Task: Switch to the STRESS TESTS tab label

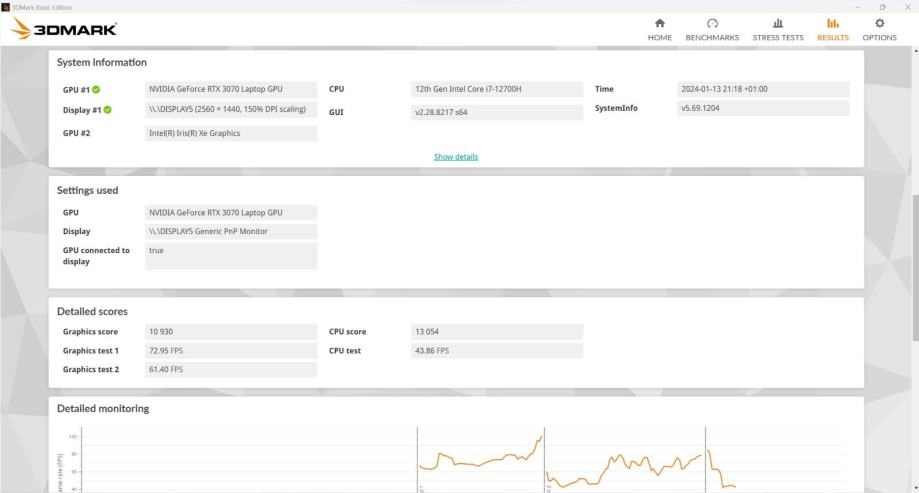Action: coord(778,38)
